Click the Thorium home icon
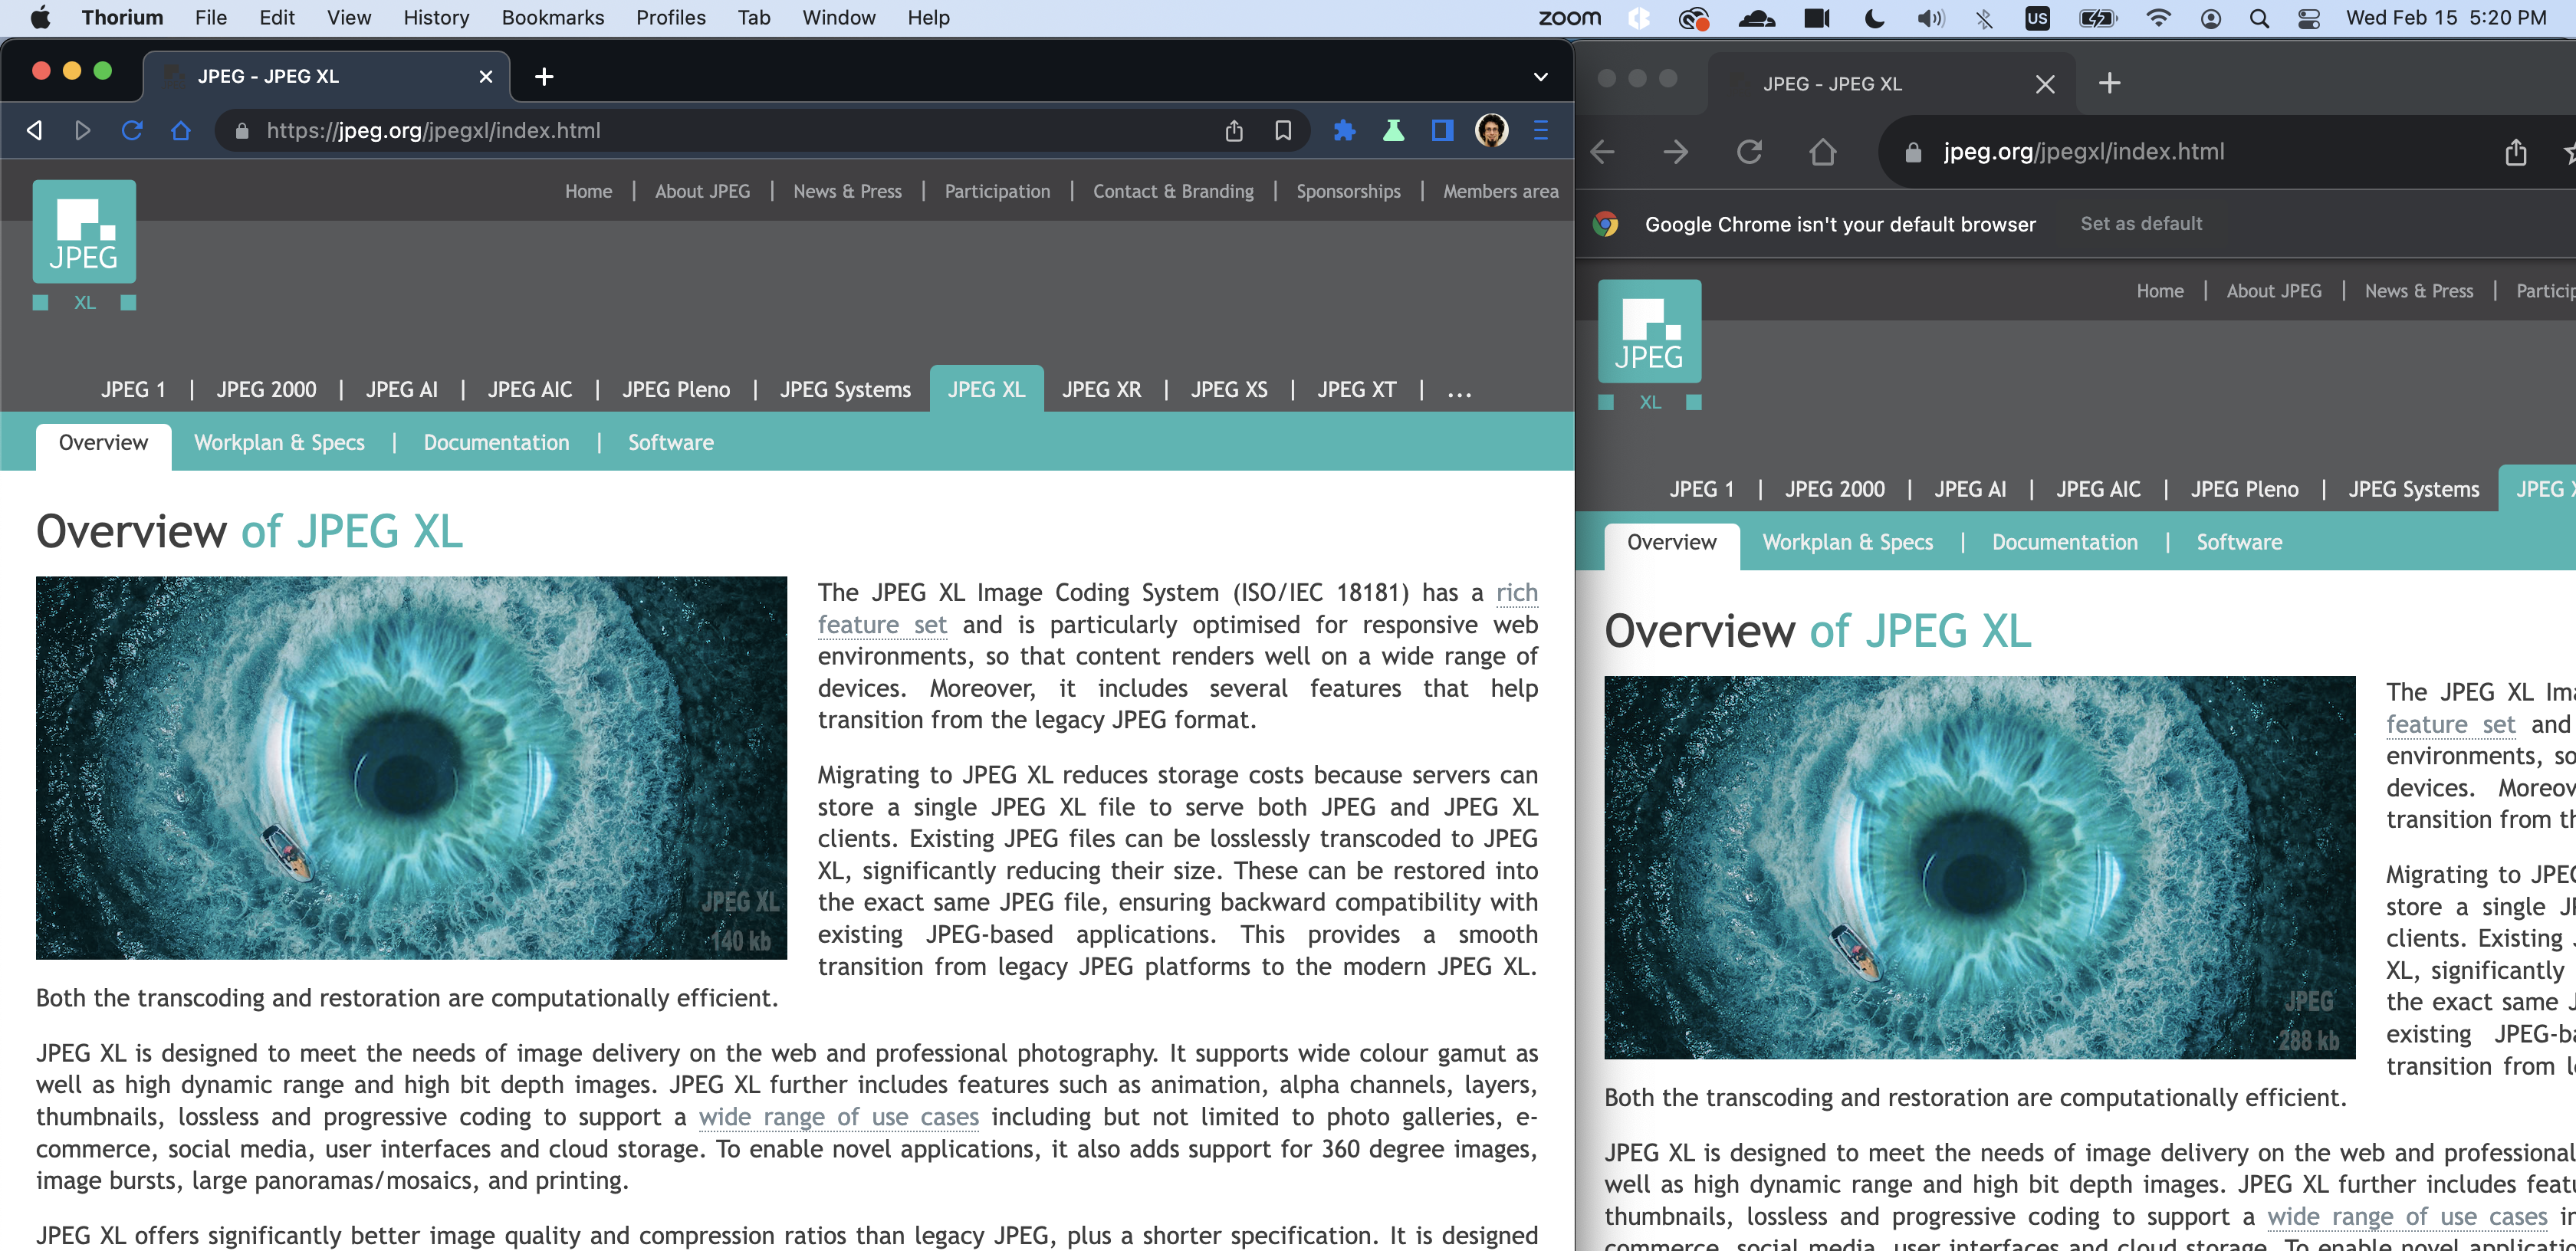This screenshot has height=1251, width=2576. point(181,131)
